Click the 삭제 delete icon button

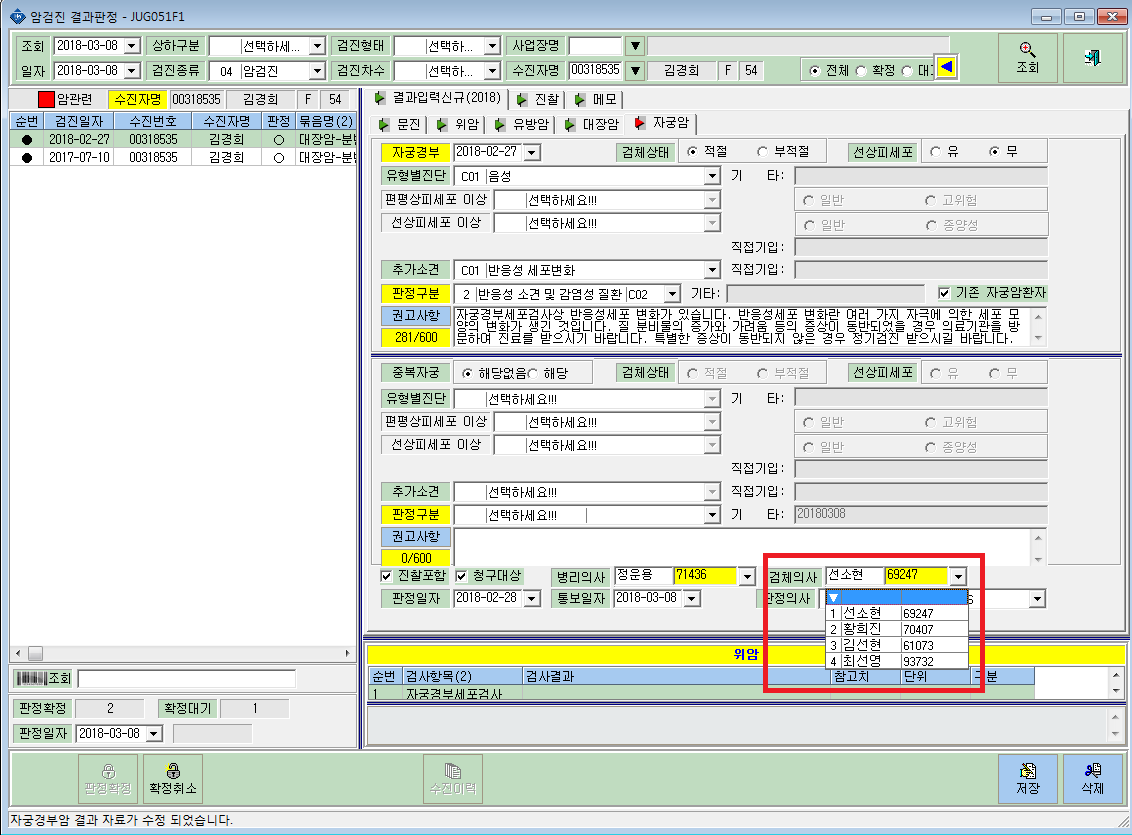click(1092, 779)
